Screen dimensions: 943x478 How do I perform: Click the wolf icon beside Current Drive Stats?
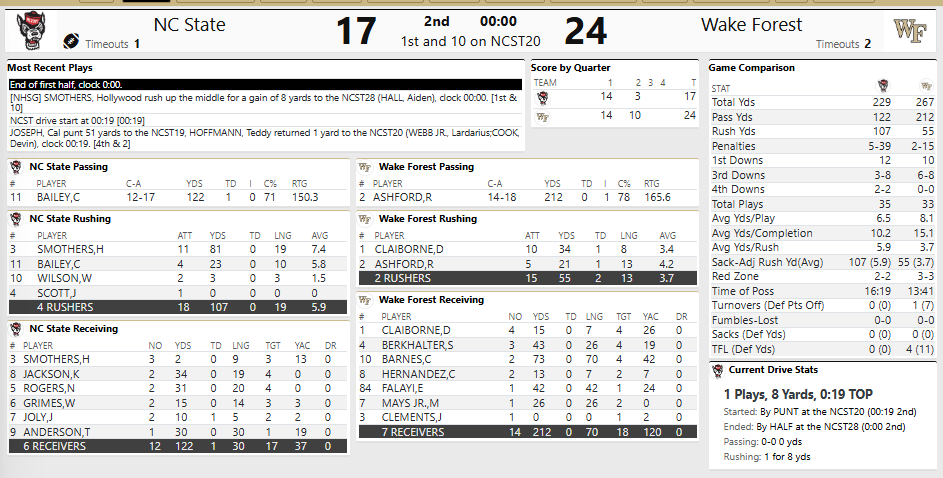point(717,370)
